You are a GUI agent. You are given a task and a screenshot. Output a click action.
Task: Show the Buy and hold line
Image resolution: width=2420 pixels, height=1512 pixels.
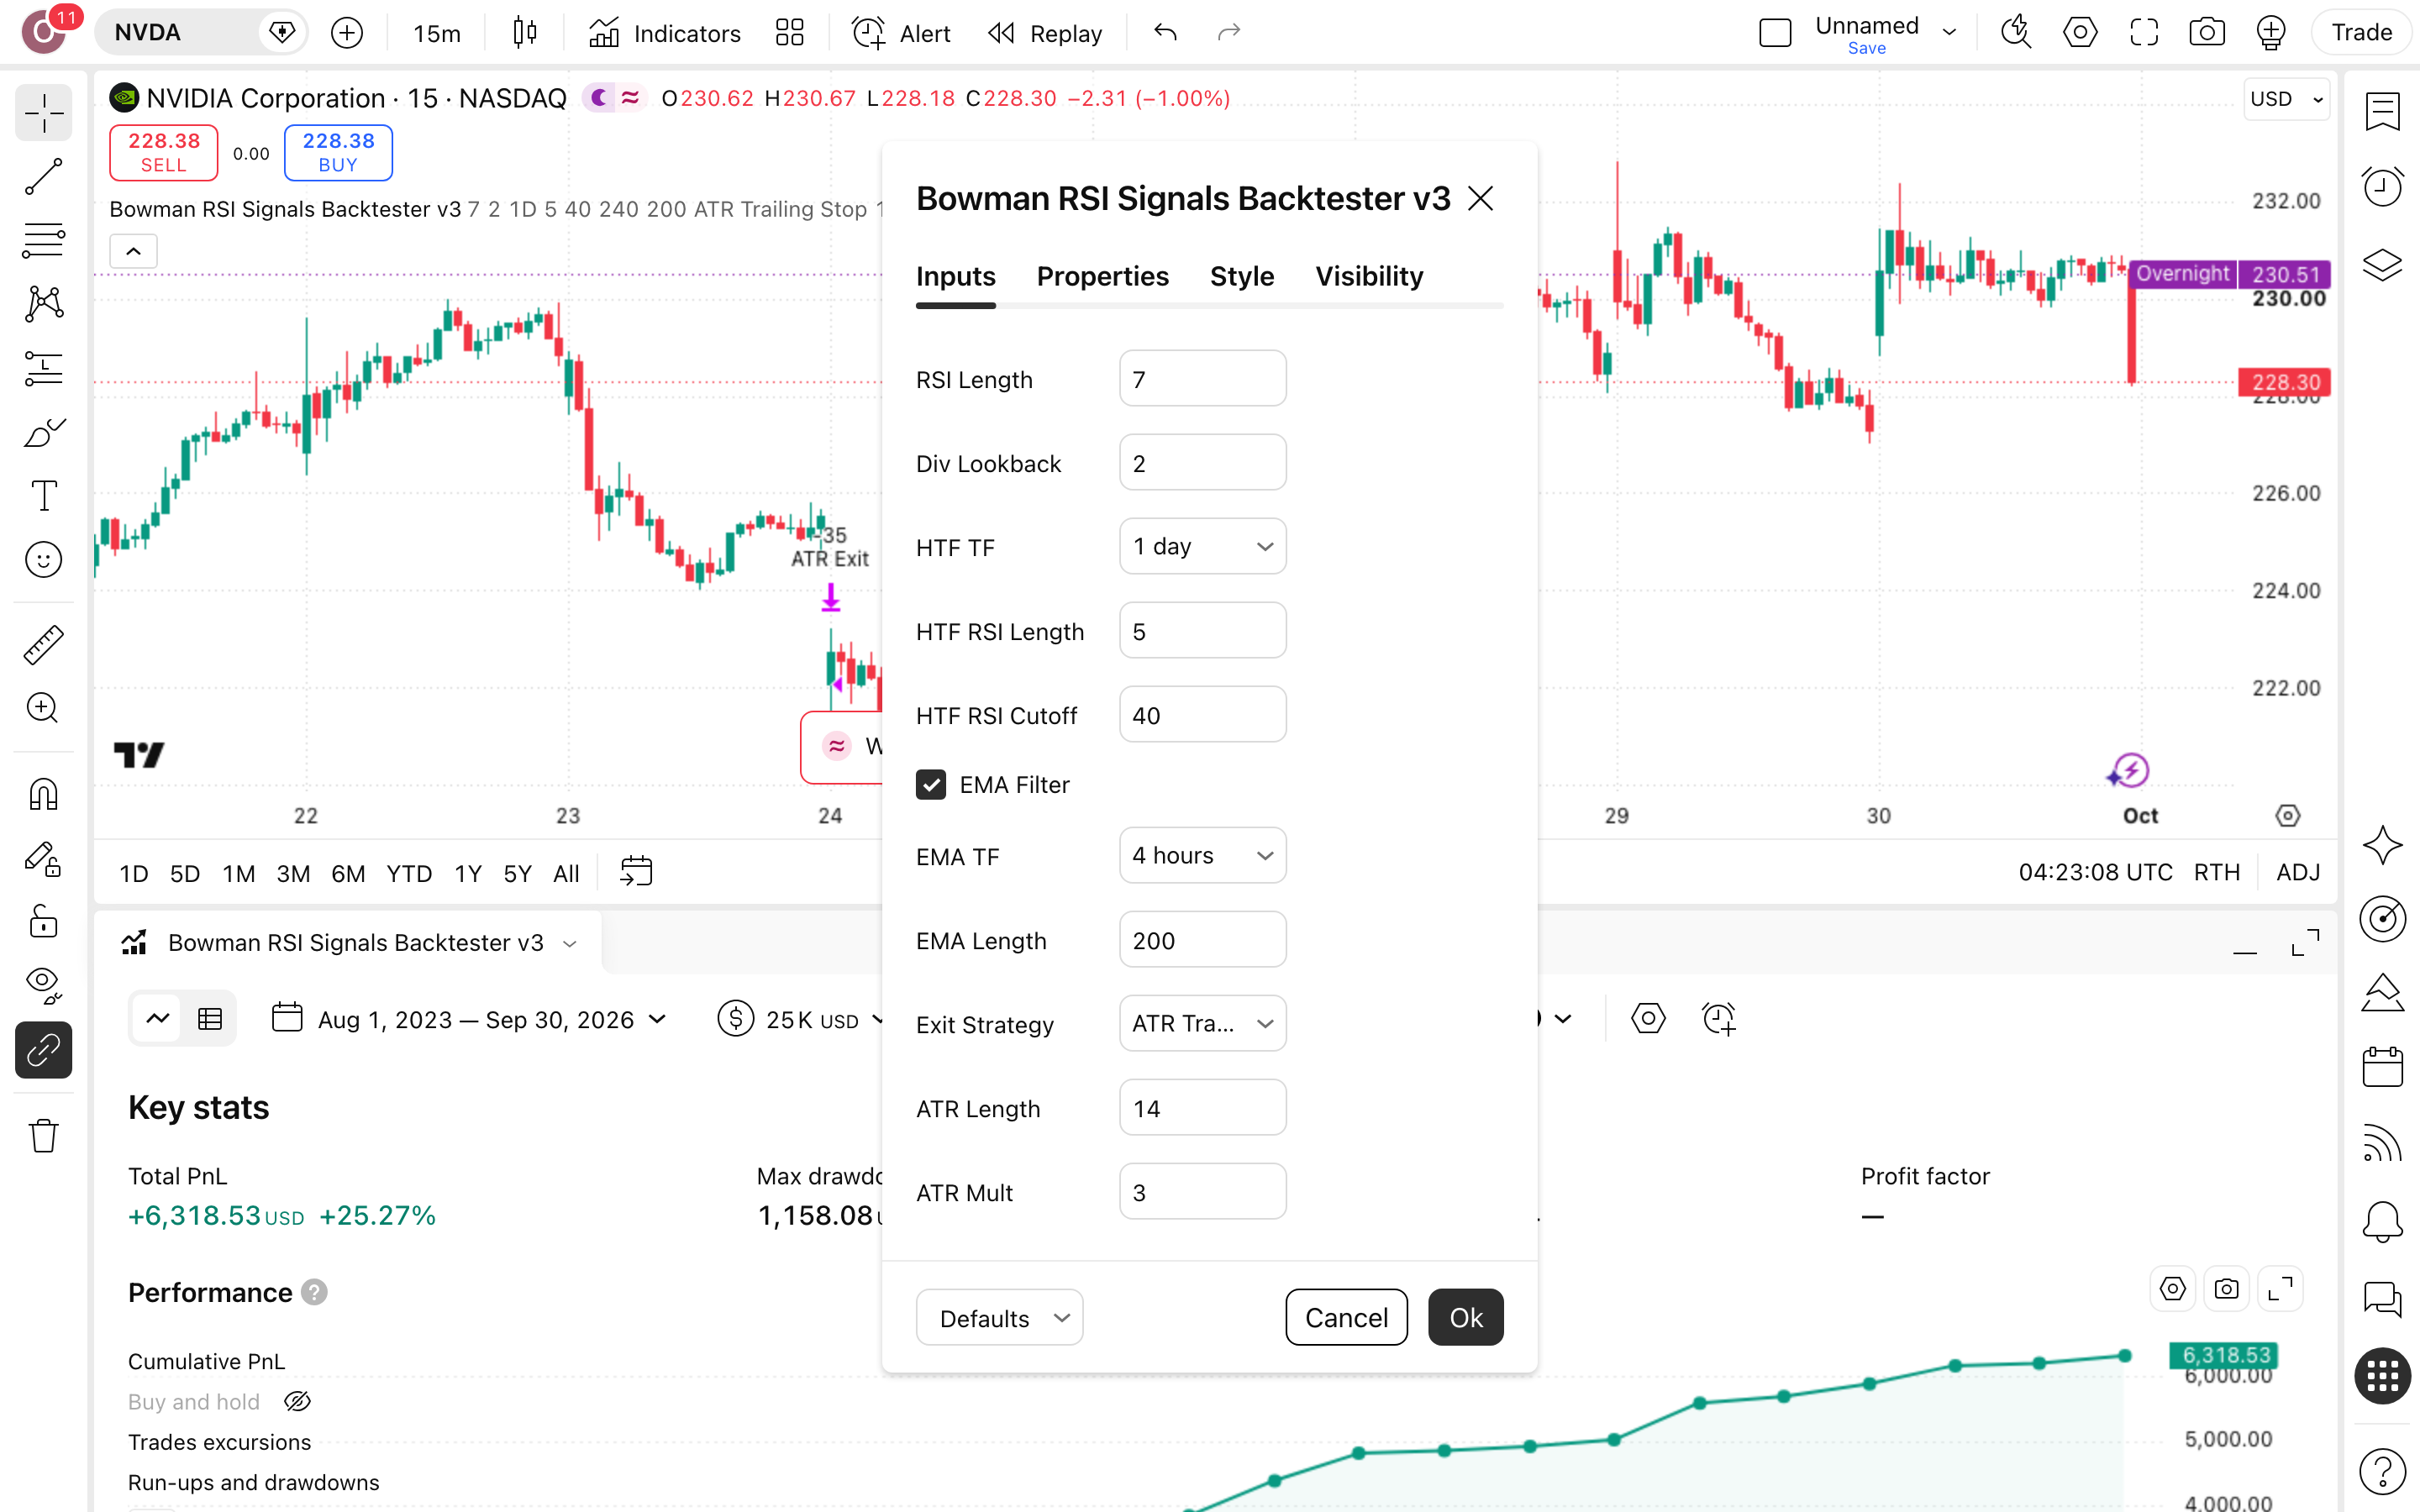click(297, 1401)
